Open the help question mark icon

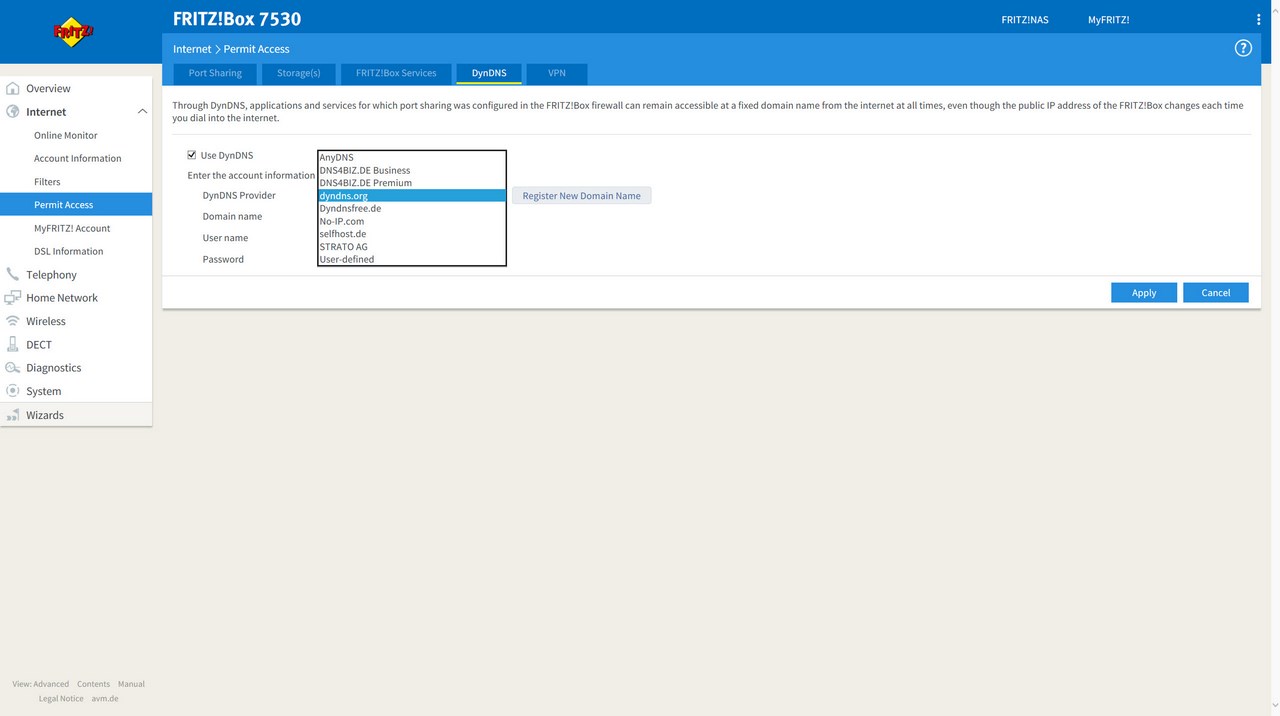[x=1243, y=48]
